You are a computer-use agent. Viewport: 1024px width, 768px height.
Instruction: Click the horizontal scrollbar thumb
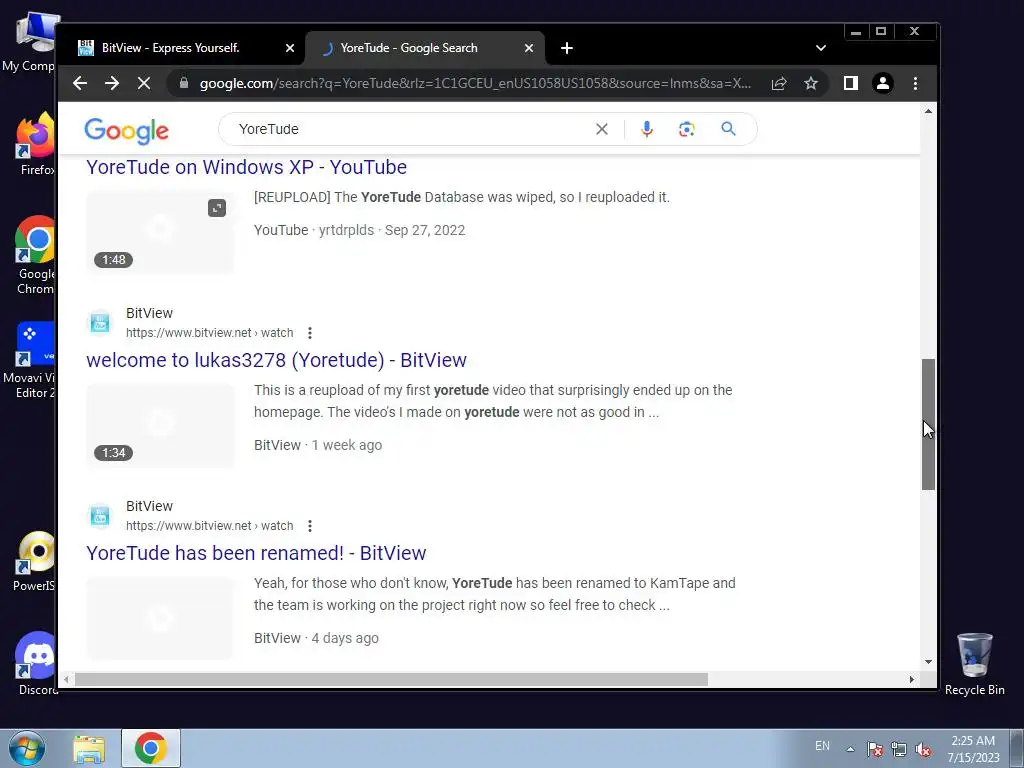(x=391, y=679)
